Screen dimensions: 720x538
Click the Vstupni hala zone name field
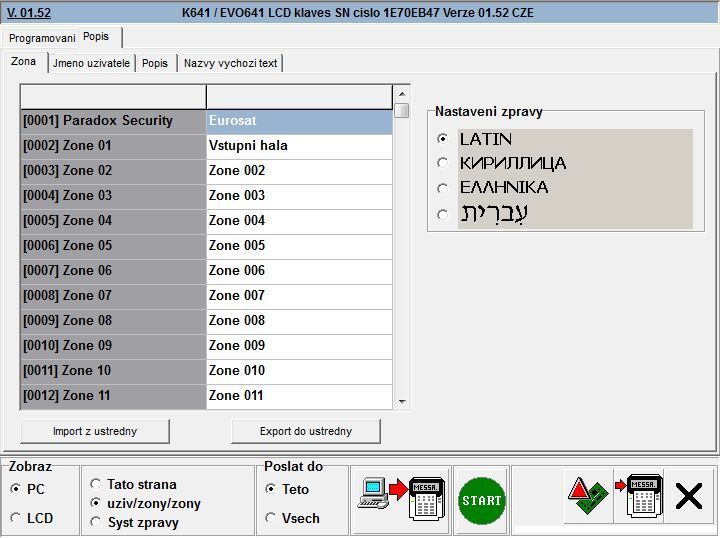(x=298, y=146)
